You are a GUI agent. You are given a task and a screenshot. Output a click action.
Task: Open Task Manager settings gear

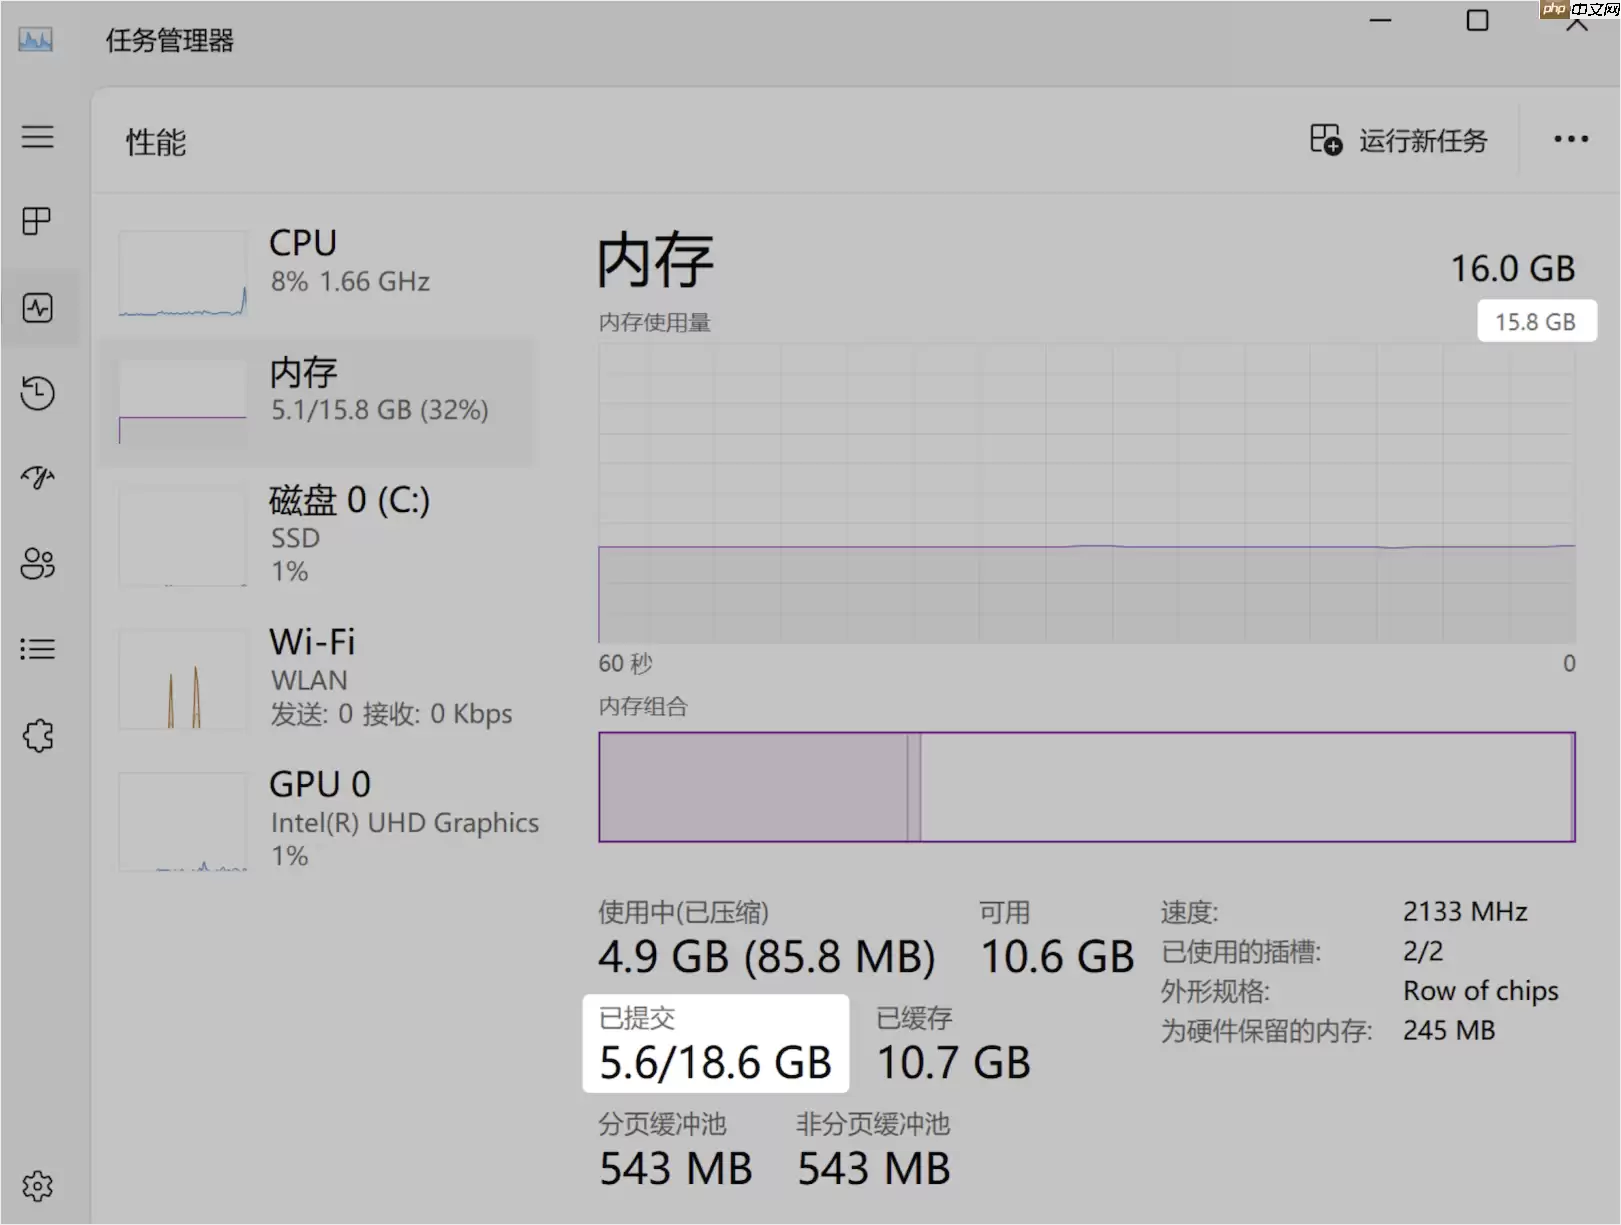pyautogui.click(x=38, y=1186)
